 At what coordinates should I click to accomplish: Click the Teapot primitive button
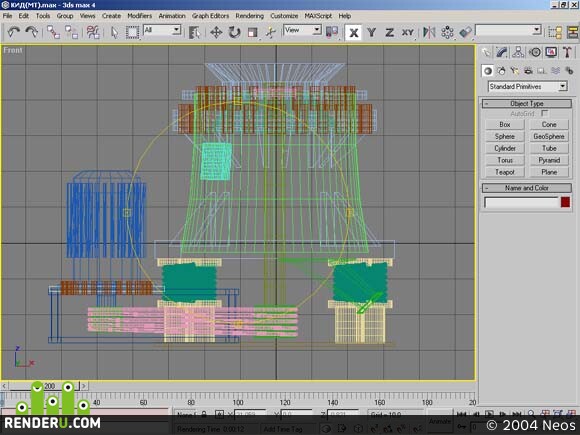click(x=505, y=172)
